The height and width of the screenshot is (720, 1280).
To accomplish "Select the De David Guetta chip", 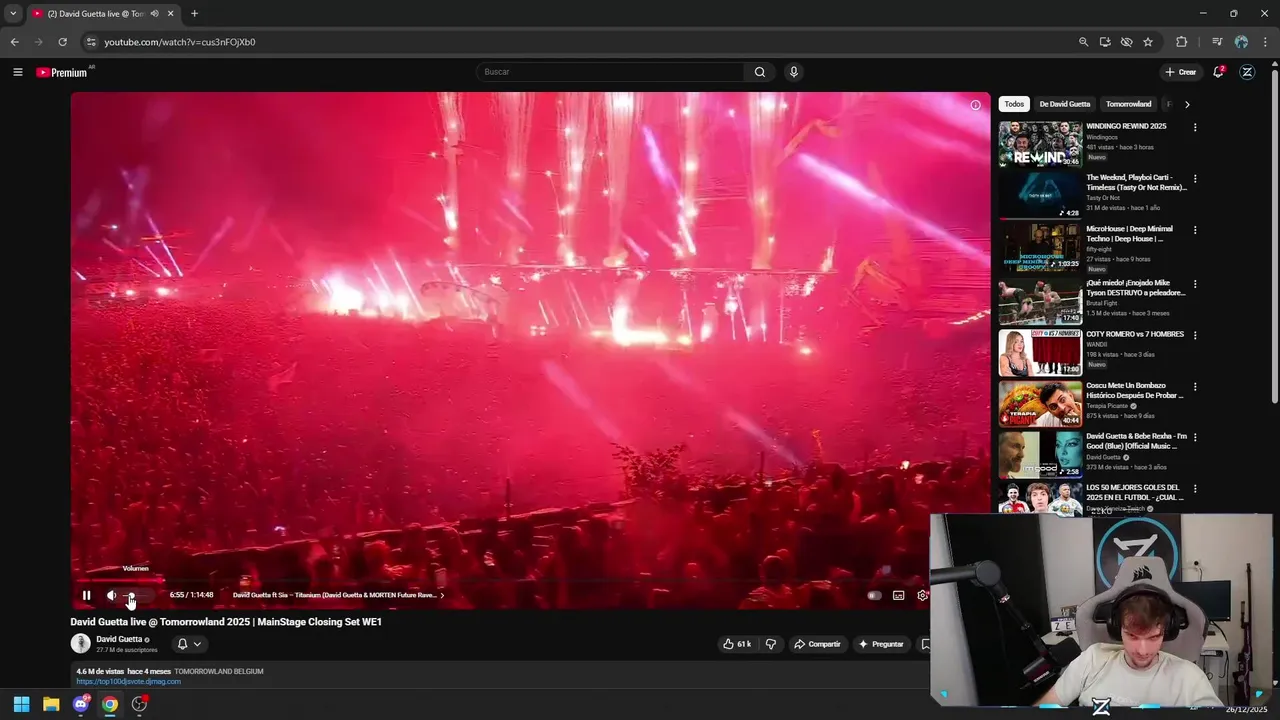I will point(1064,104).
